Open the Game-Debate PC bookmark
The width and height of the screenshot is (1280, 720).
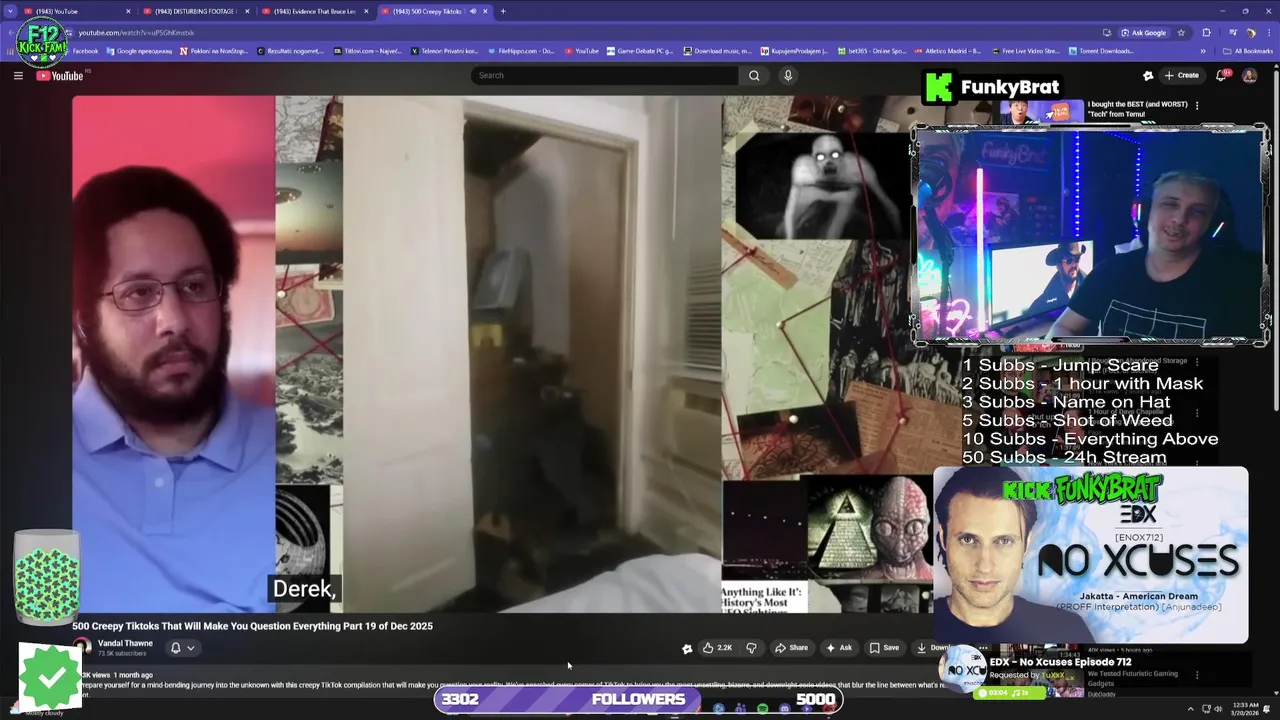640,51
